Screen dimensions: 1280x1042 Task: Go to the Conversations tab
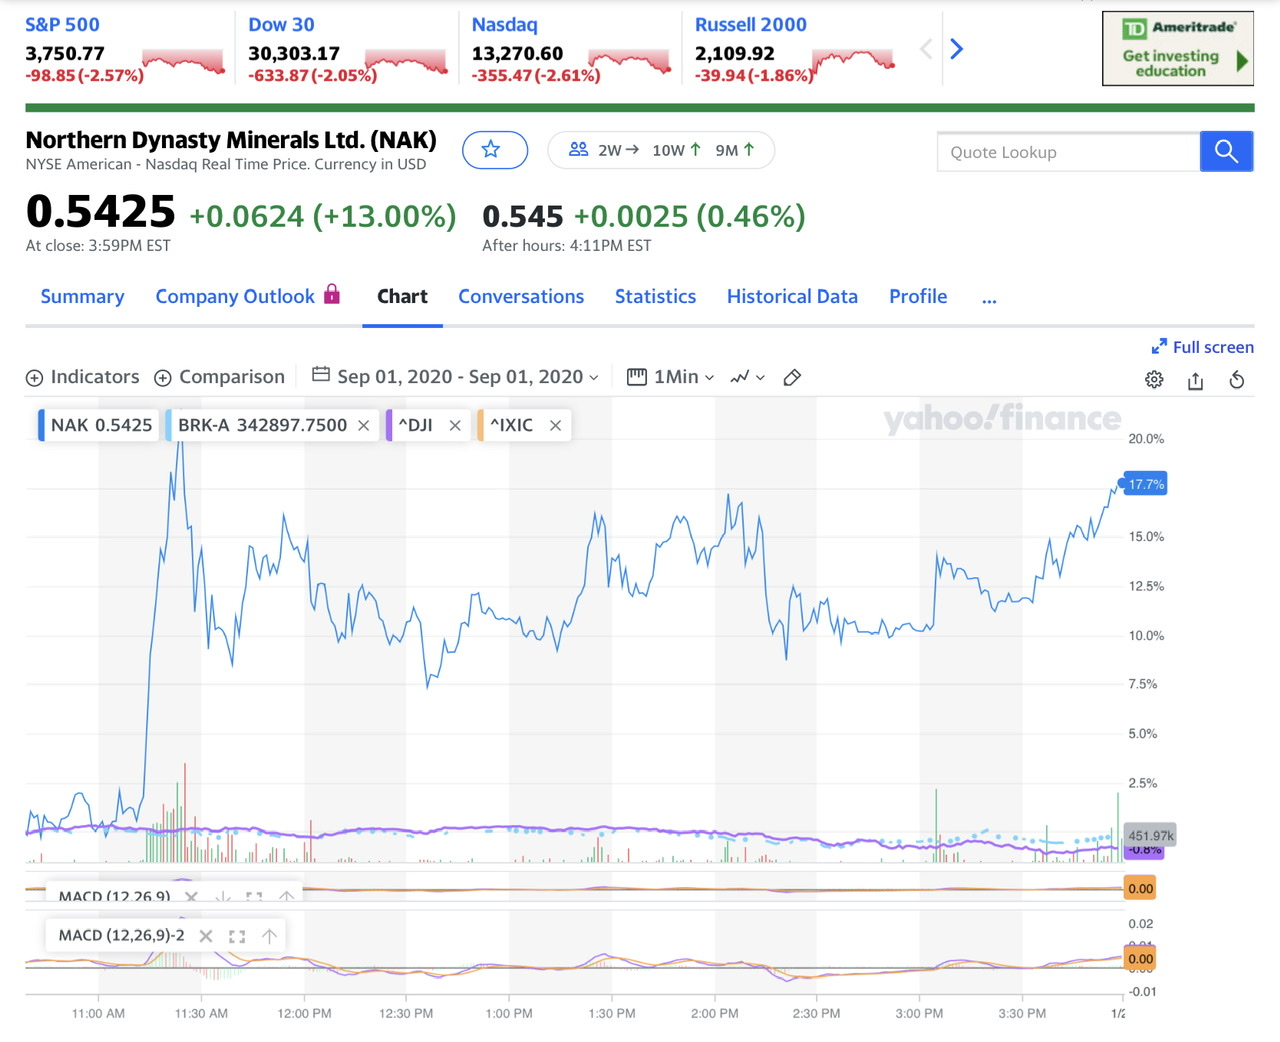[521, 297]
